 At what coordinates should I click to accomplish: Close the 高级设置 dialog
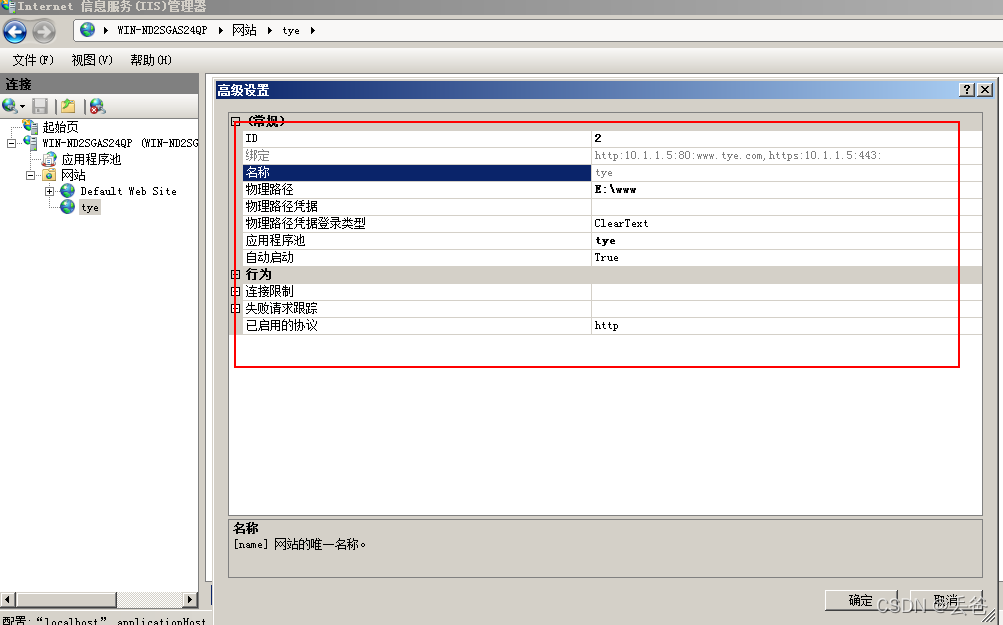click(x=986, y=90)
